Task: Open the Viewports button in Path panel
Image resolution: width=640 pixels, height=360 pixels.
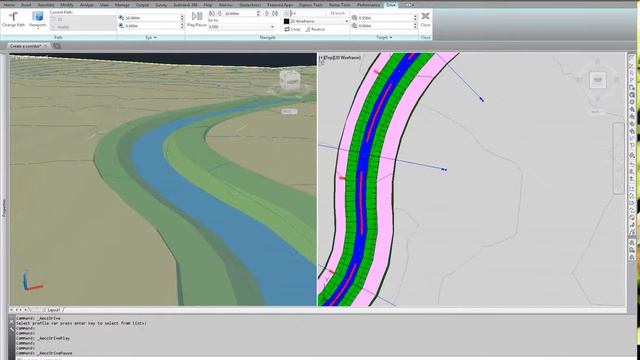Action: point(38,20)
